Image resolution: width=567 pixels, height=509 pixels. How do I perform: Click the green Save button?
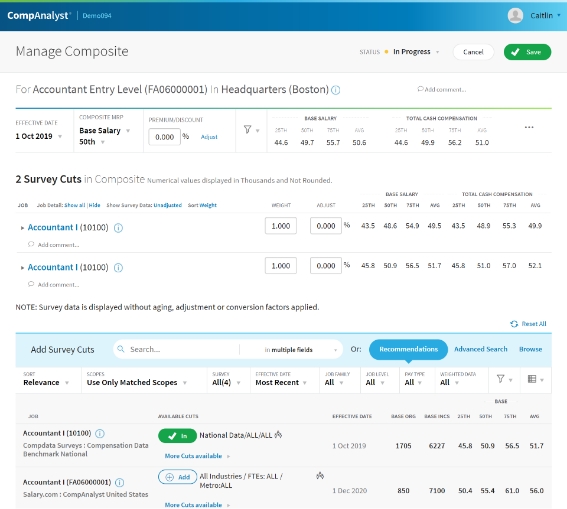click(x=527, y=52)
